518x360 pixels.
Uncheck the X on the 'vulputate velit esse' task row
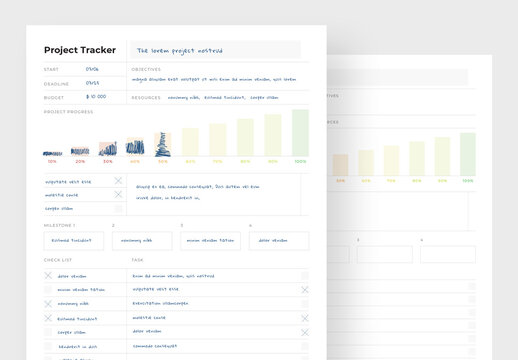tap(305, 290)
